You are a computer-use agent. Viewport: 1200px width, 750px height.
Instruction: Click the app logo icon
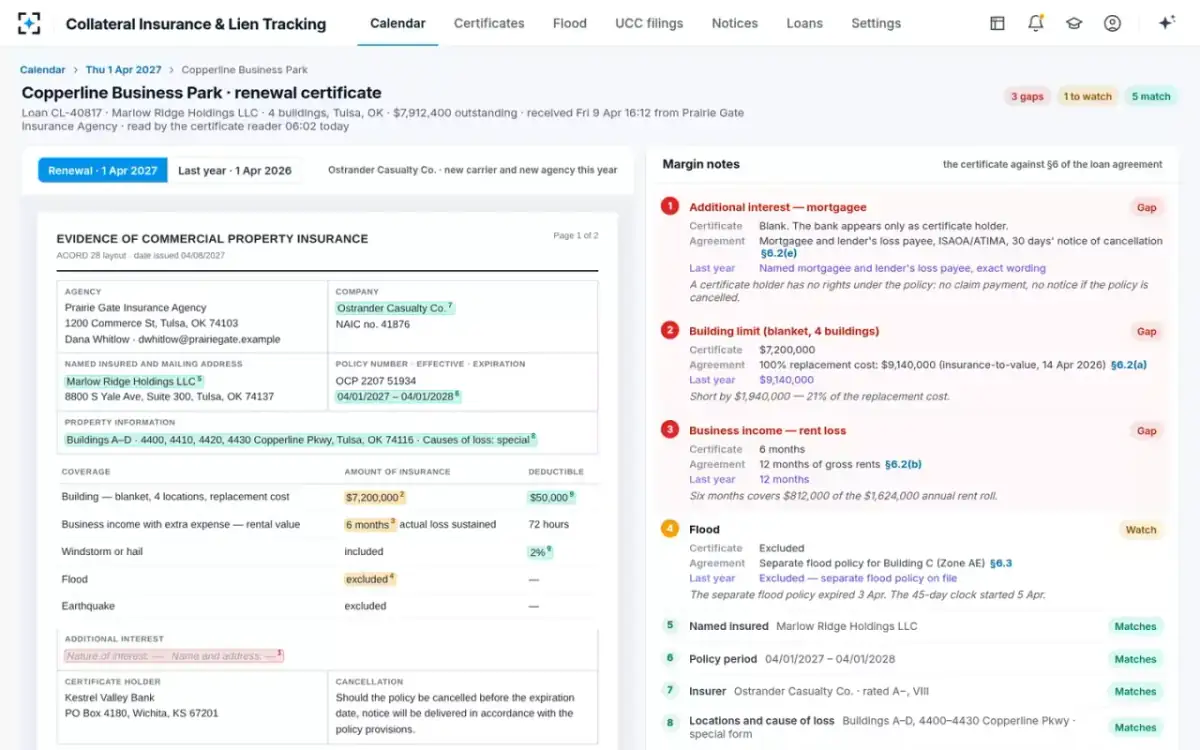coord(30,23)
